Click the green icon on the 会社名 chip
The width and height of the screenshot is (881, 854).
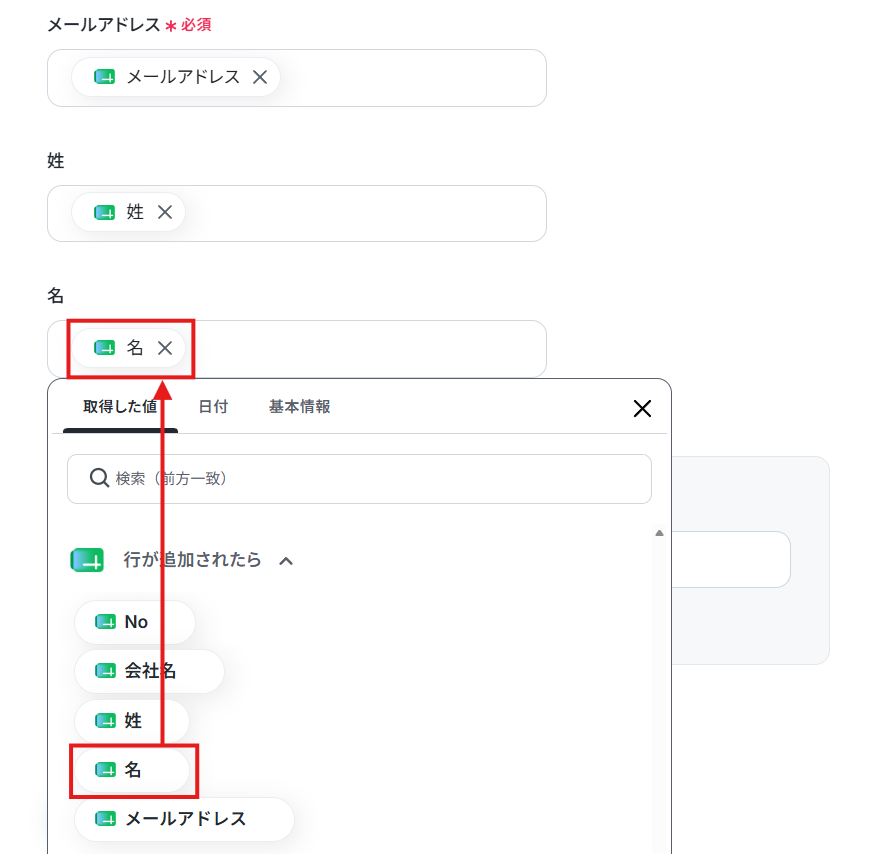point(106,671)
